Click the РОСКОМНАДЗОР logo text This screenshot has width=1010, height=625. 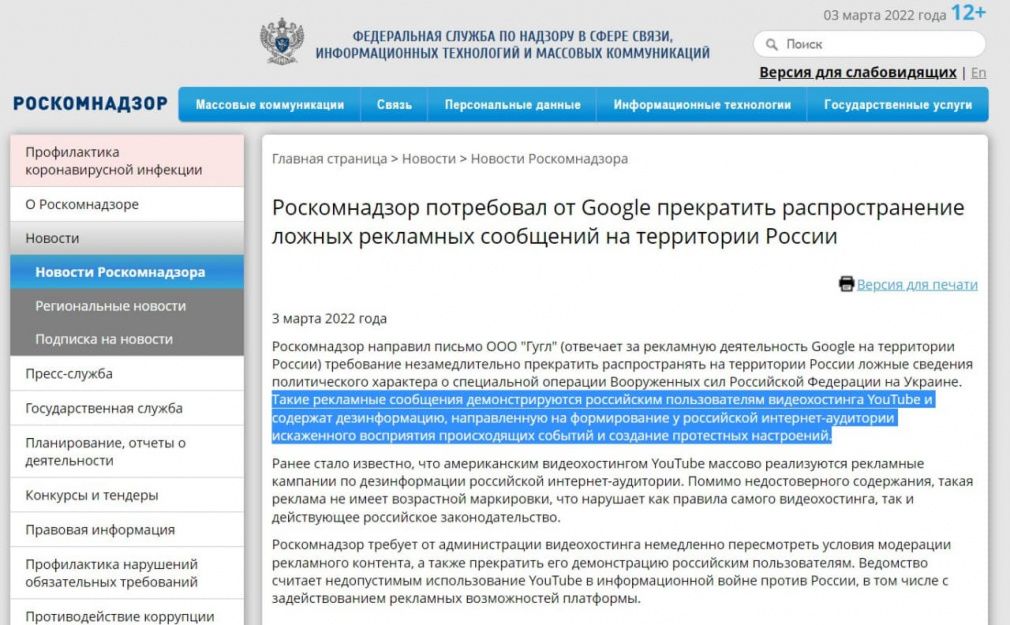click(90, 104)
